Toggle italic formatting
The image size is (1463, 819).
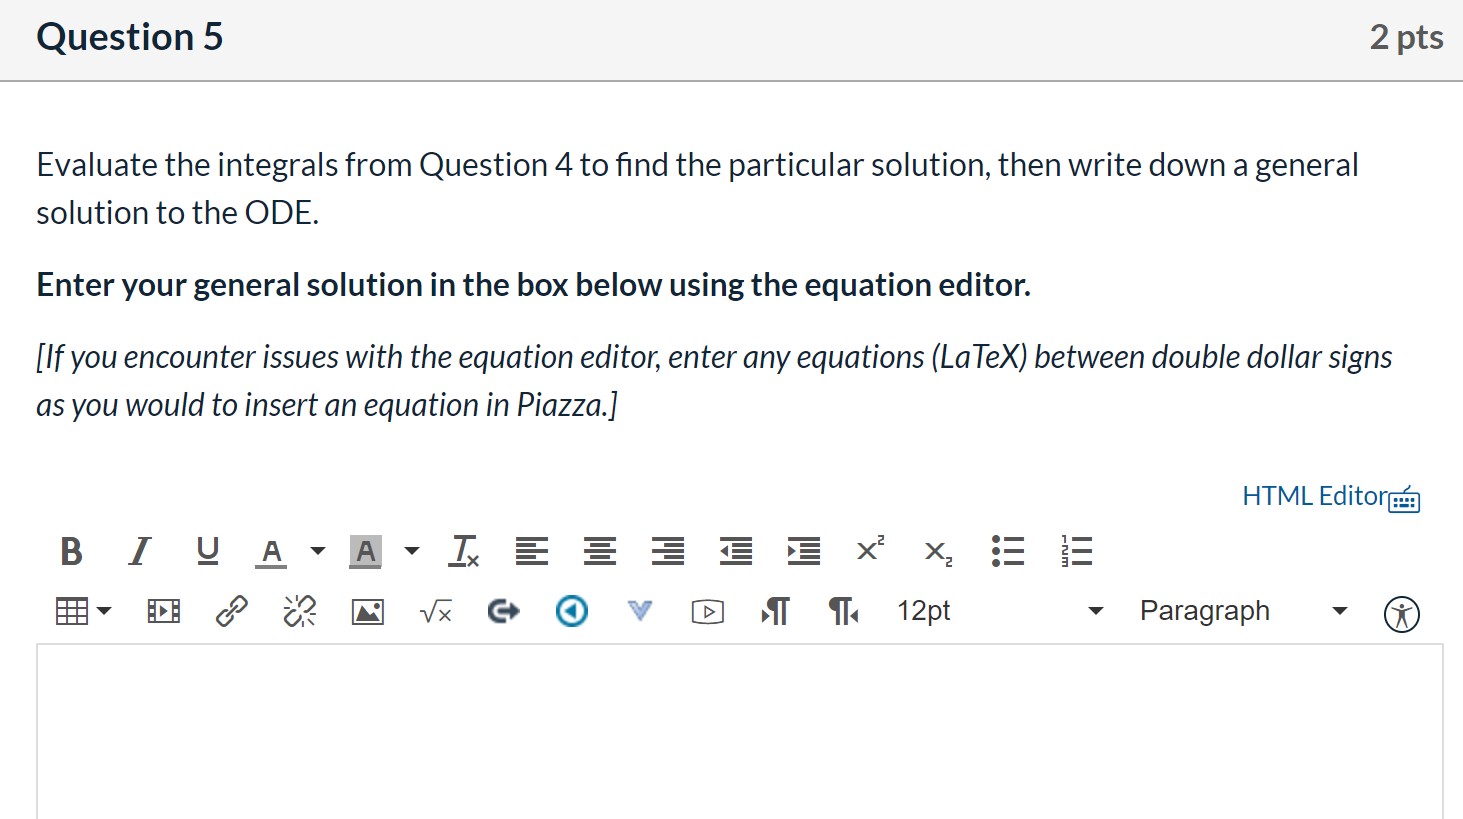pyautogui.click(x=139, y=551)
